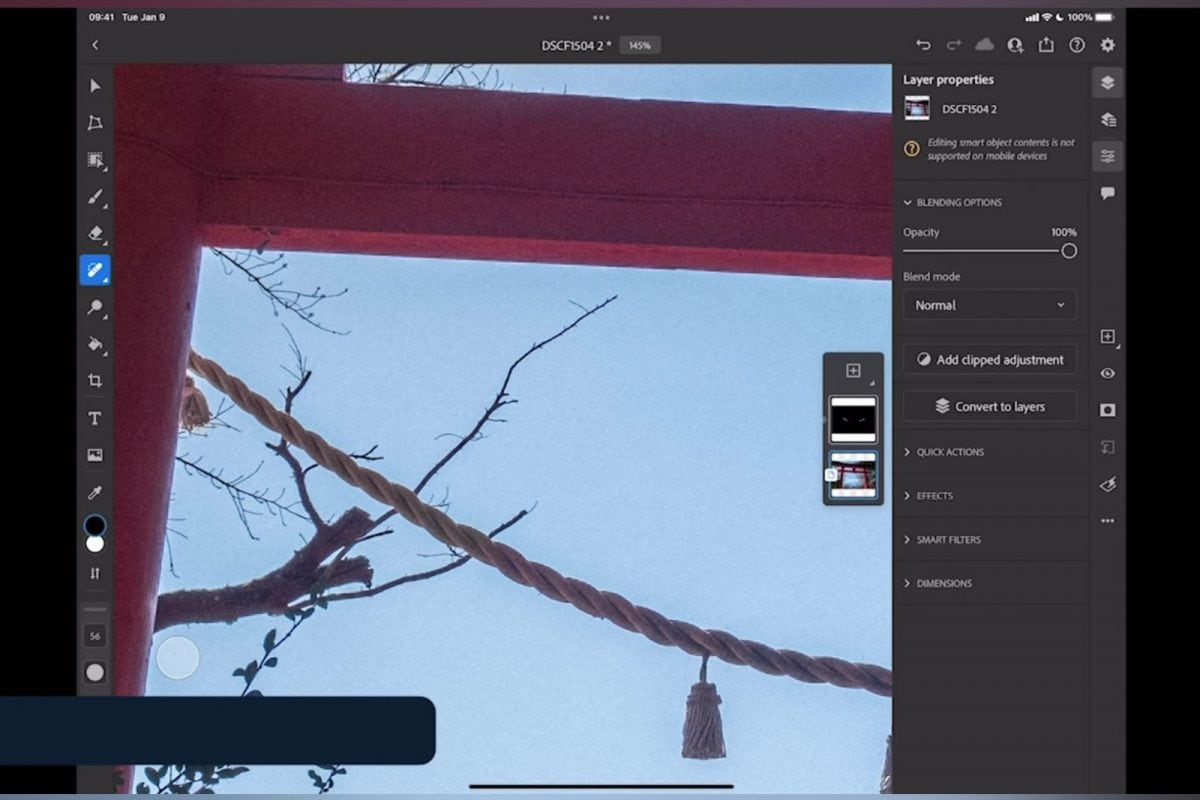Image resolution: width=1200 pixels, height=800 pixels.
Task: Redo the last action
Action: tap(953, 45)
